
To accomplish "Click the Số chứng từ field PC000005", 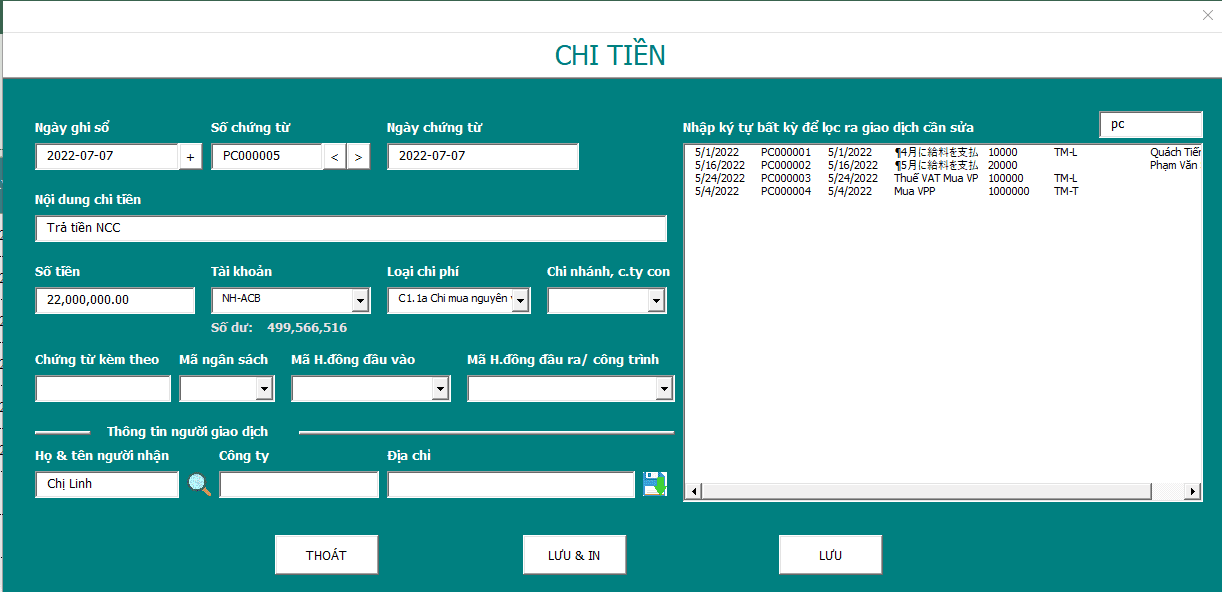I will tap(267, 157).
